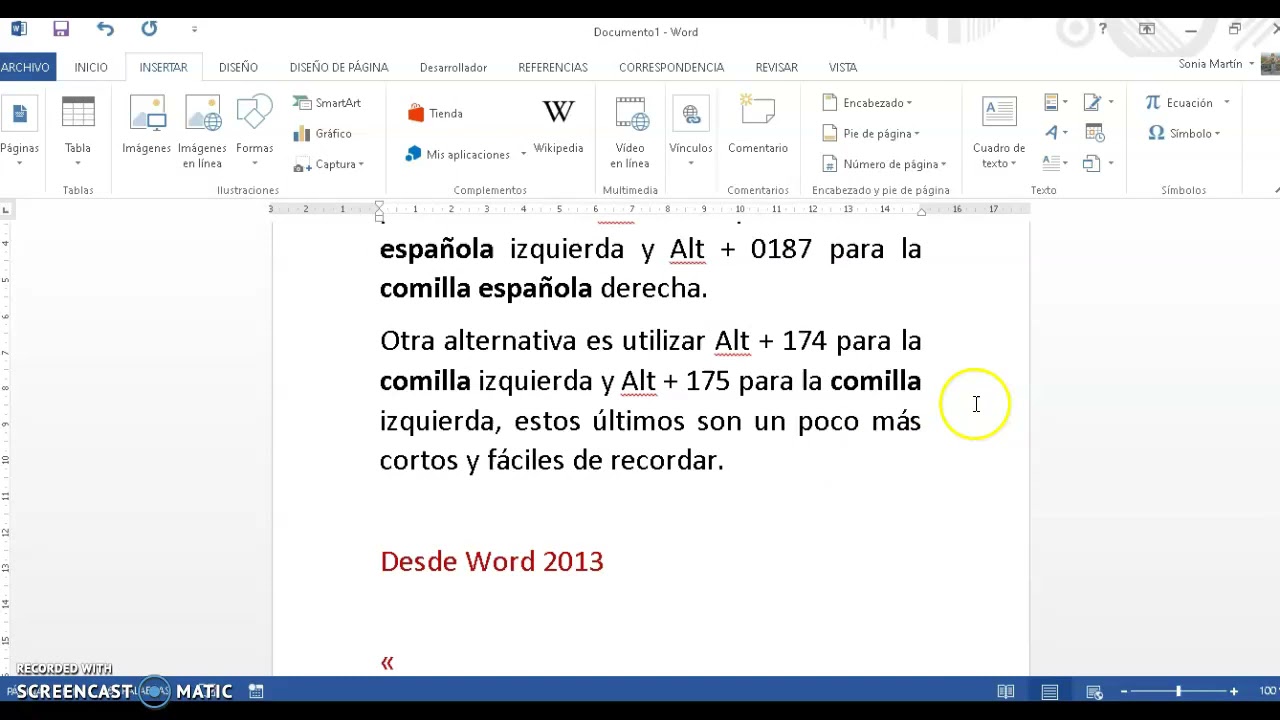Viewport: 1280px width, 720px height.
Task: Click the Redo/Repeat arrow icon
Action: pyautogui.click(x=149, y=30)
